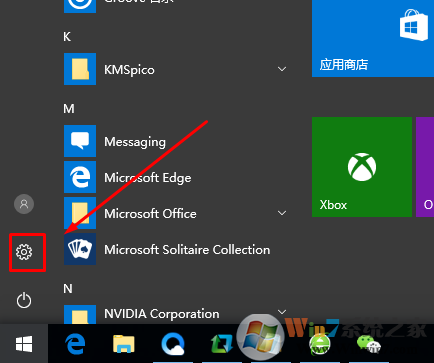Click the KMSpico folder icon

[x=80, y=69]
